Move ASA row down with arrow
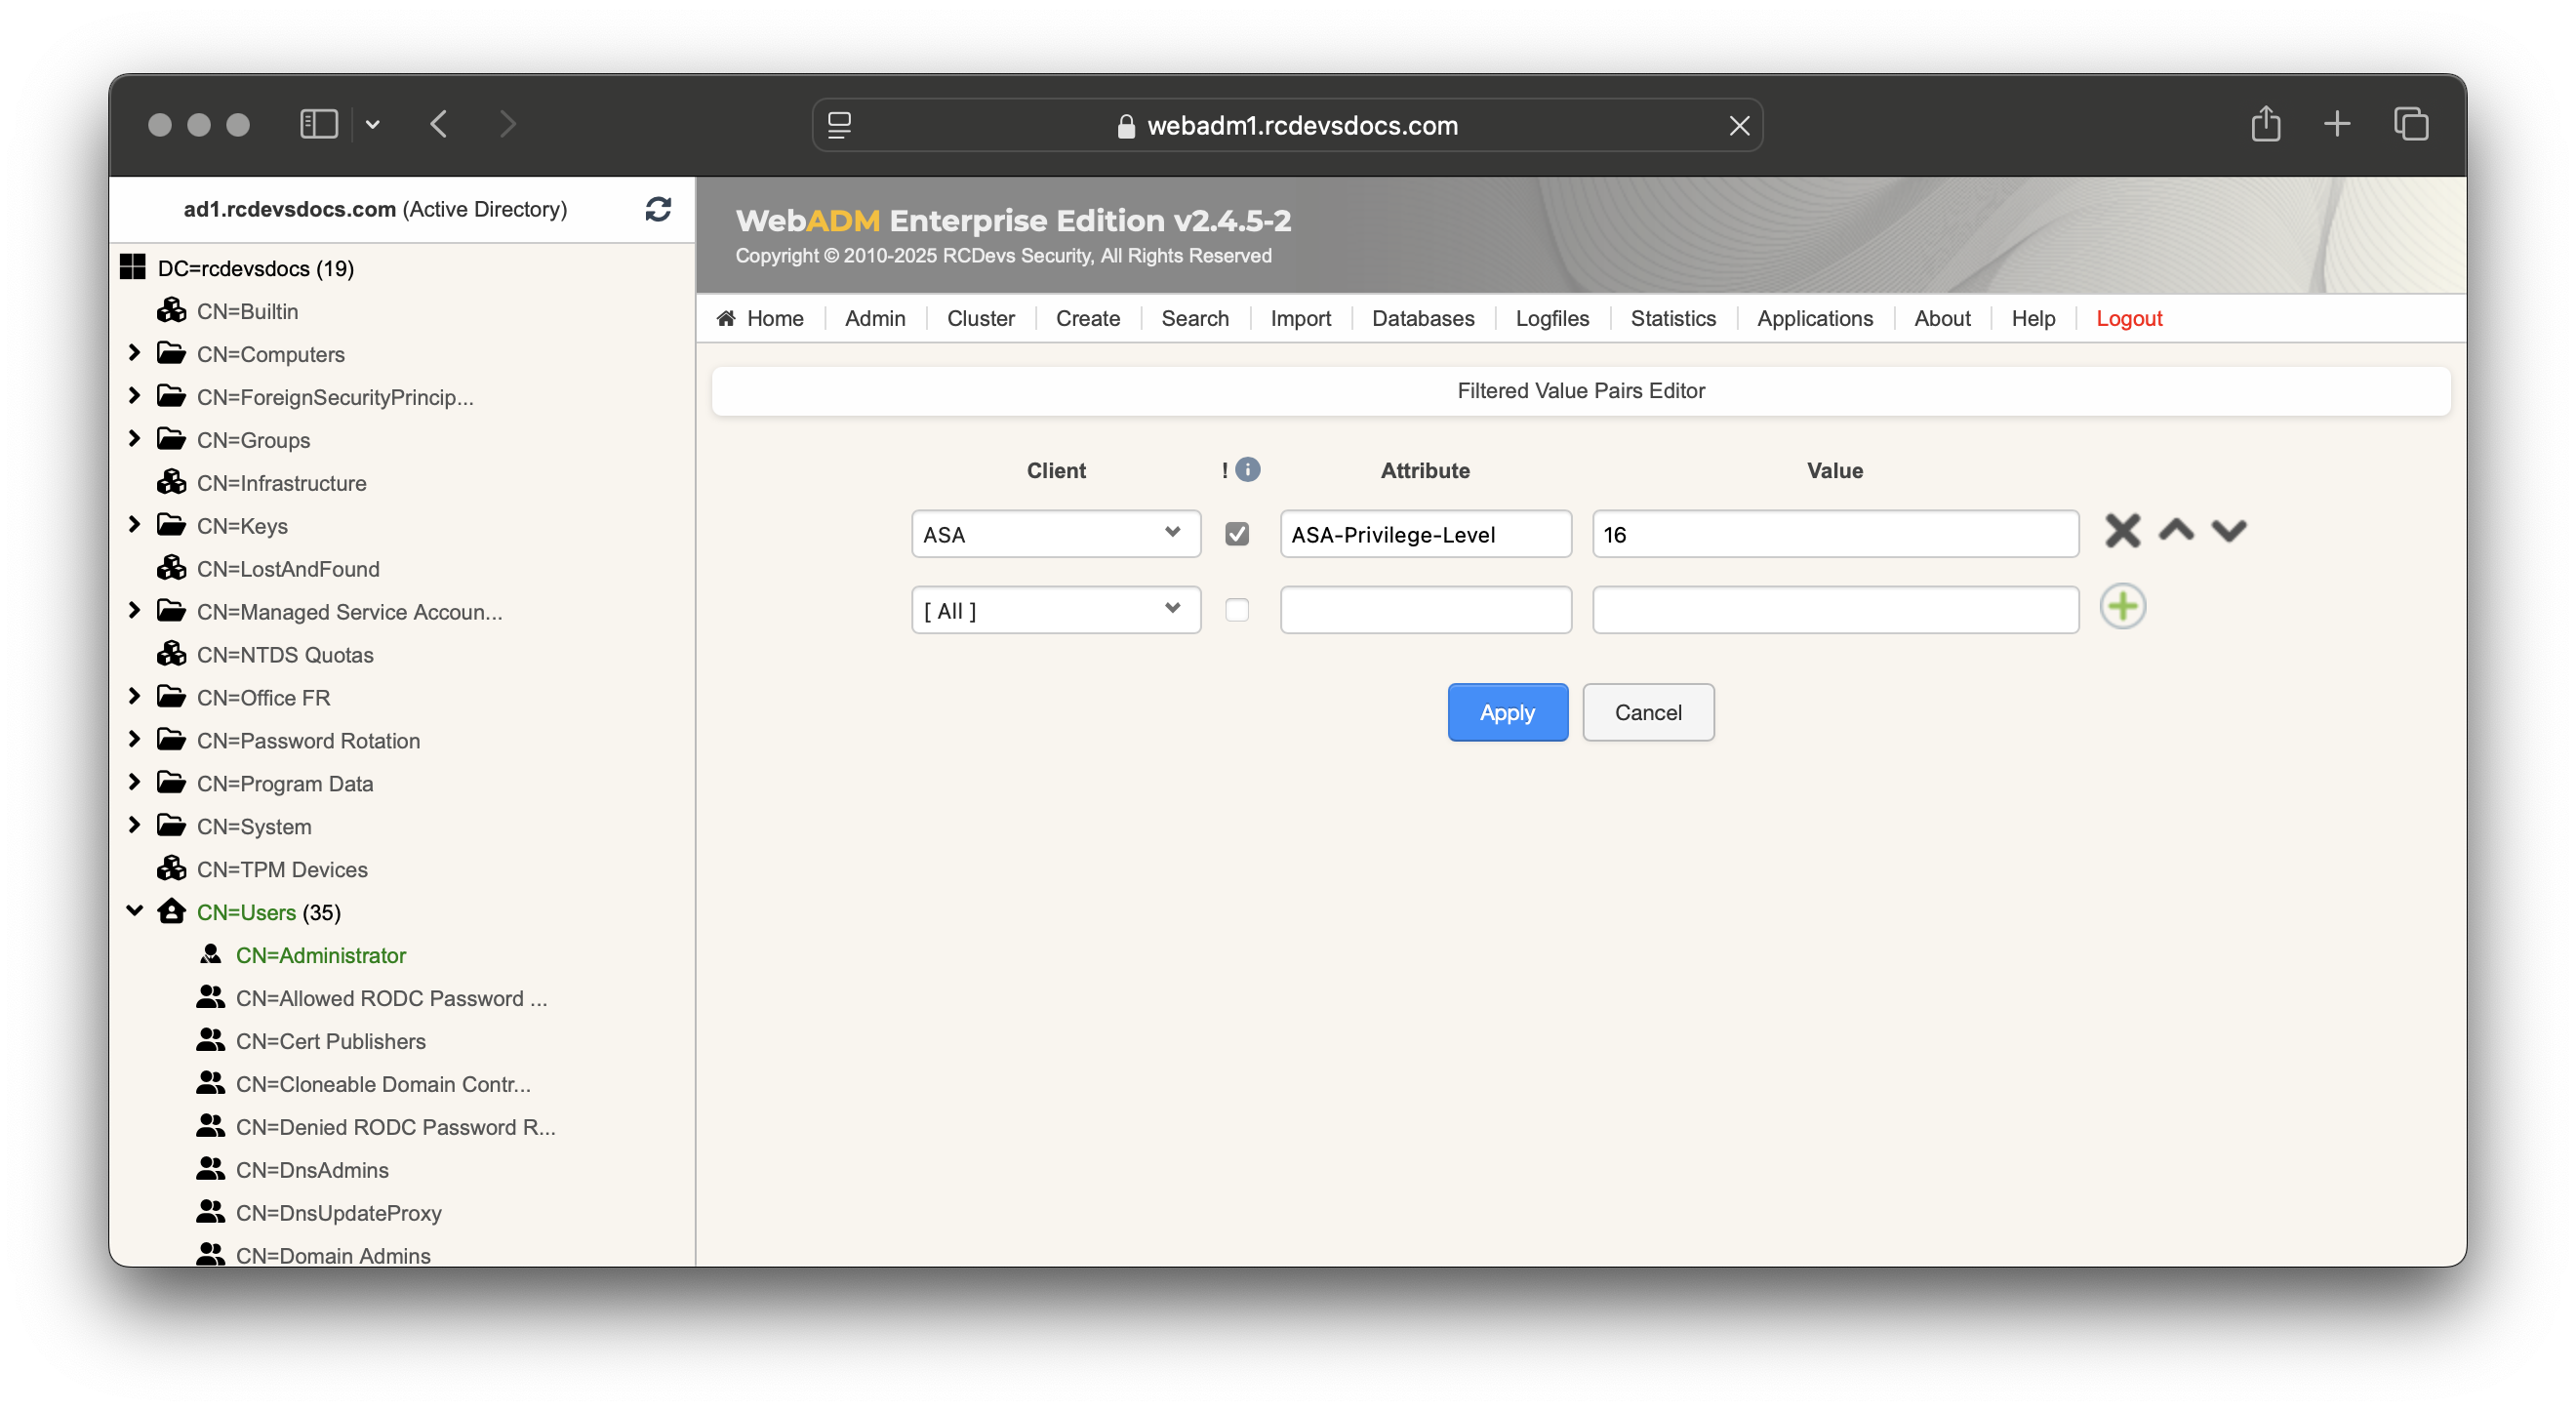2576x1411 pixels. pyautogui.click(x=2228, y=530)
